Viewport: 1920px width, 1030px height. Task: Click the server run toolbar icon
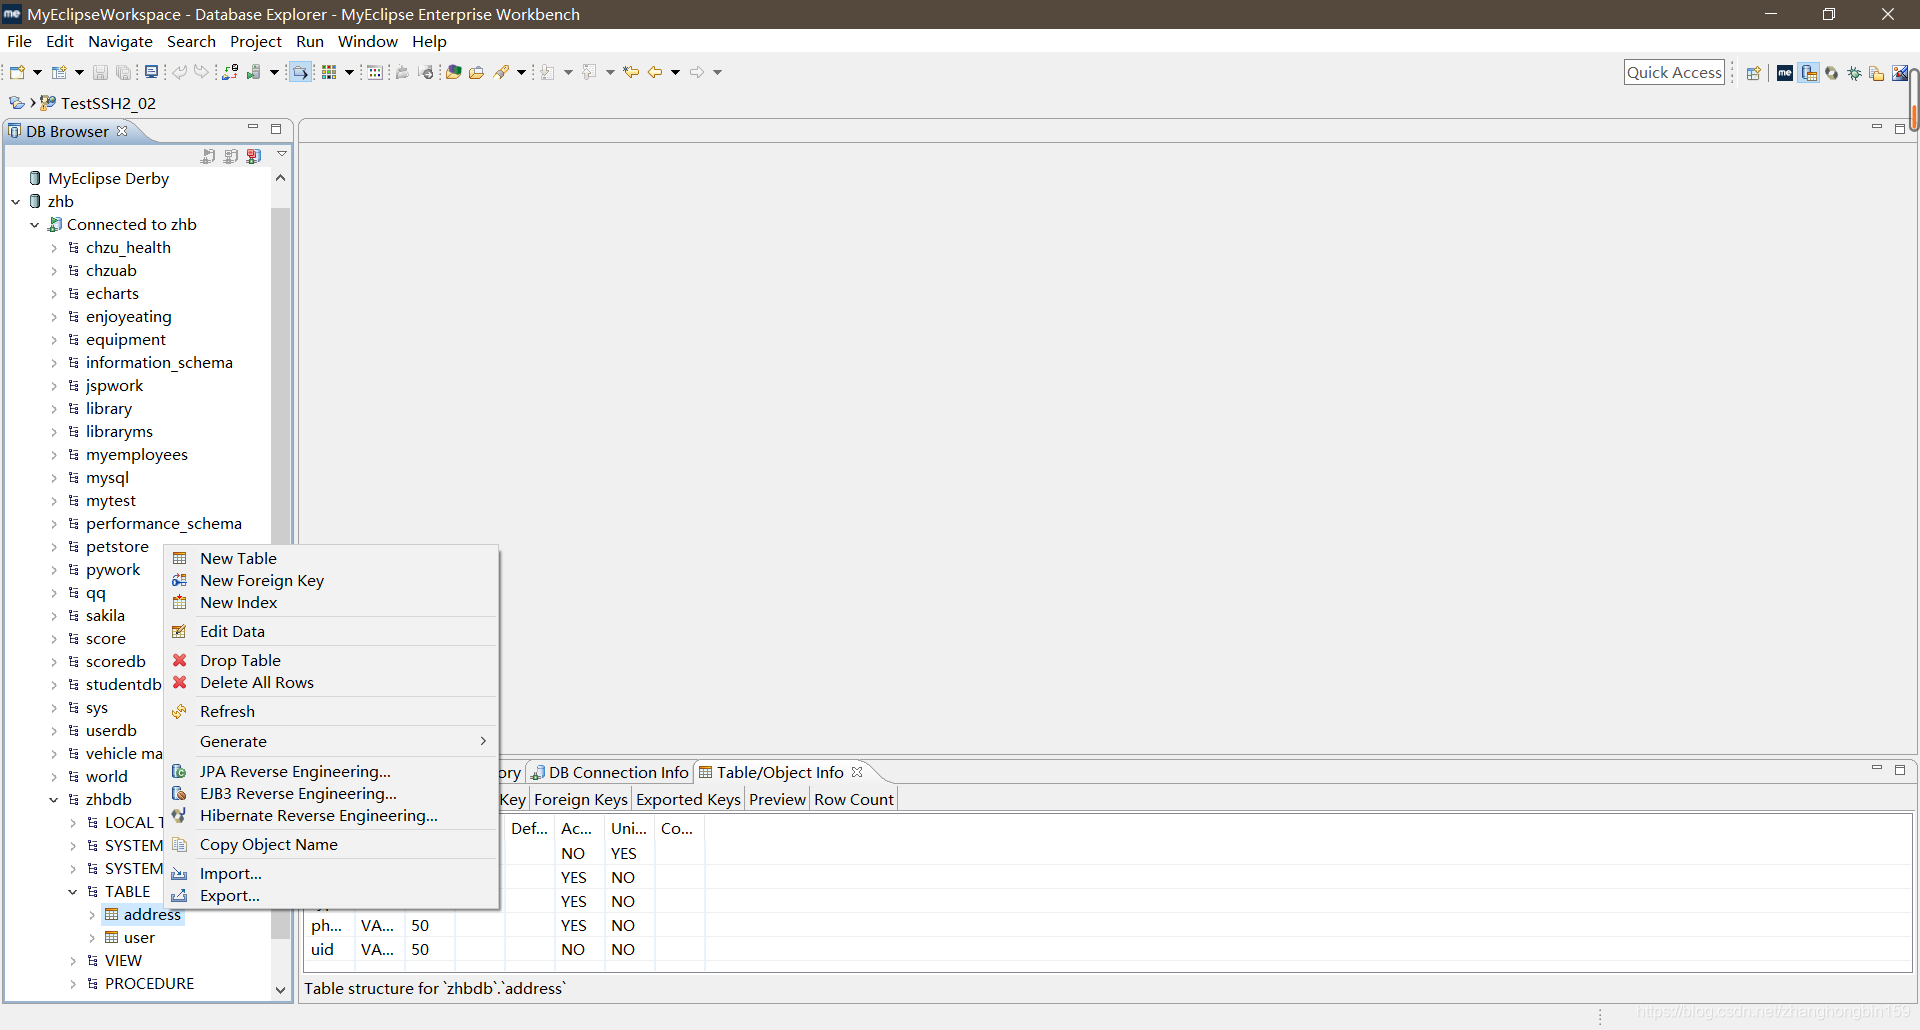(x=254, y=72)
